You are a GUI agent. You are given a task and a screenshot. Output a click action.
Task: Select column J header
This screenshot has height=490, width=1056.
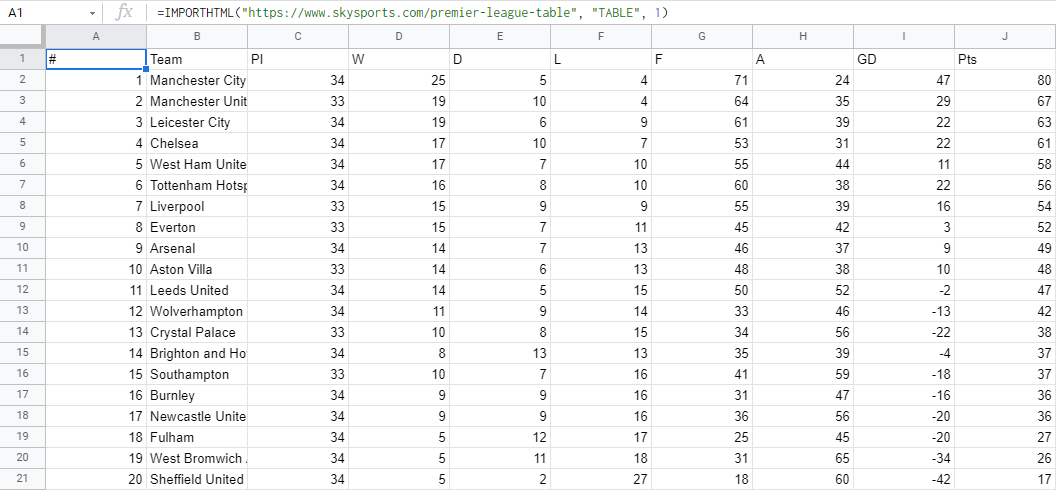point(1005,36)
